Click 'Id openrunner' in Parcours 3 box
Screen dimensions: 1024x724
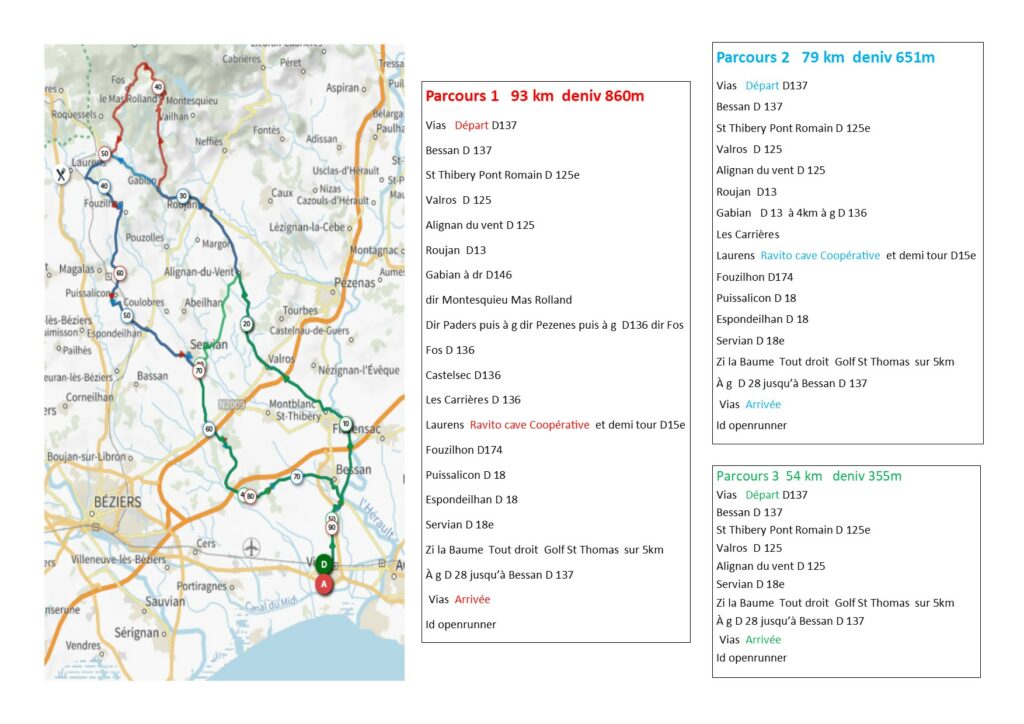point(751,658)
